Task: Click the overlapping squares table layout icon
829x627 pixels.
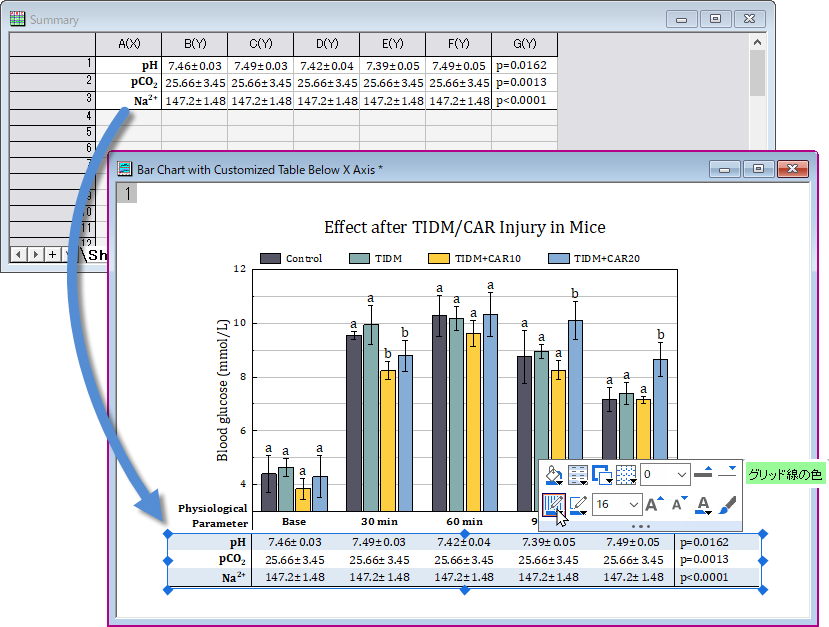Action: 602,475
